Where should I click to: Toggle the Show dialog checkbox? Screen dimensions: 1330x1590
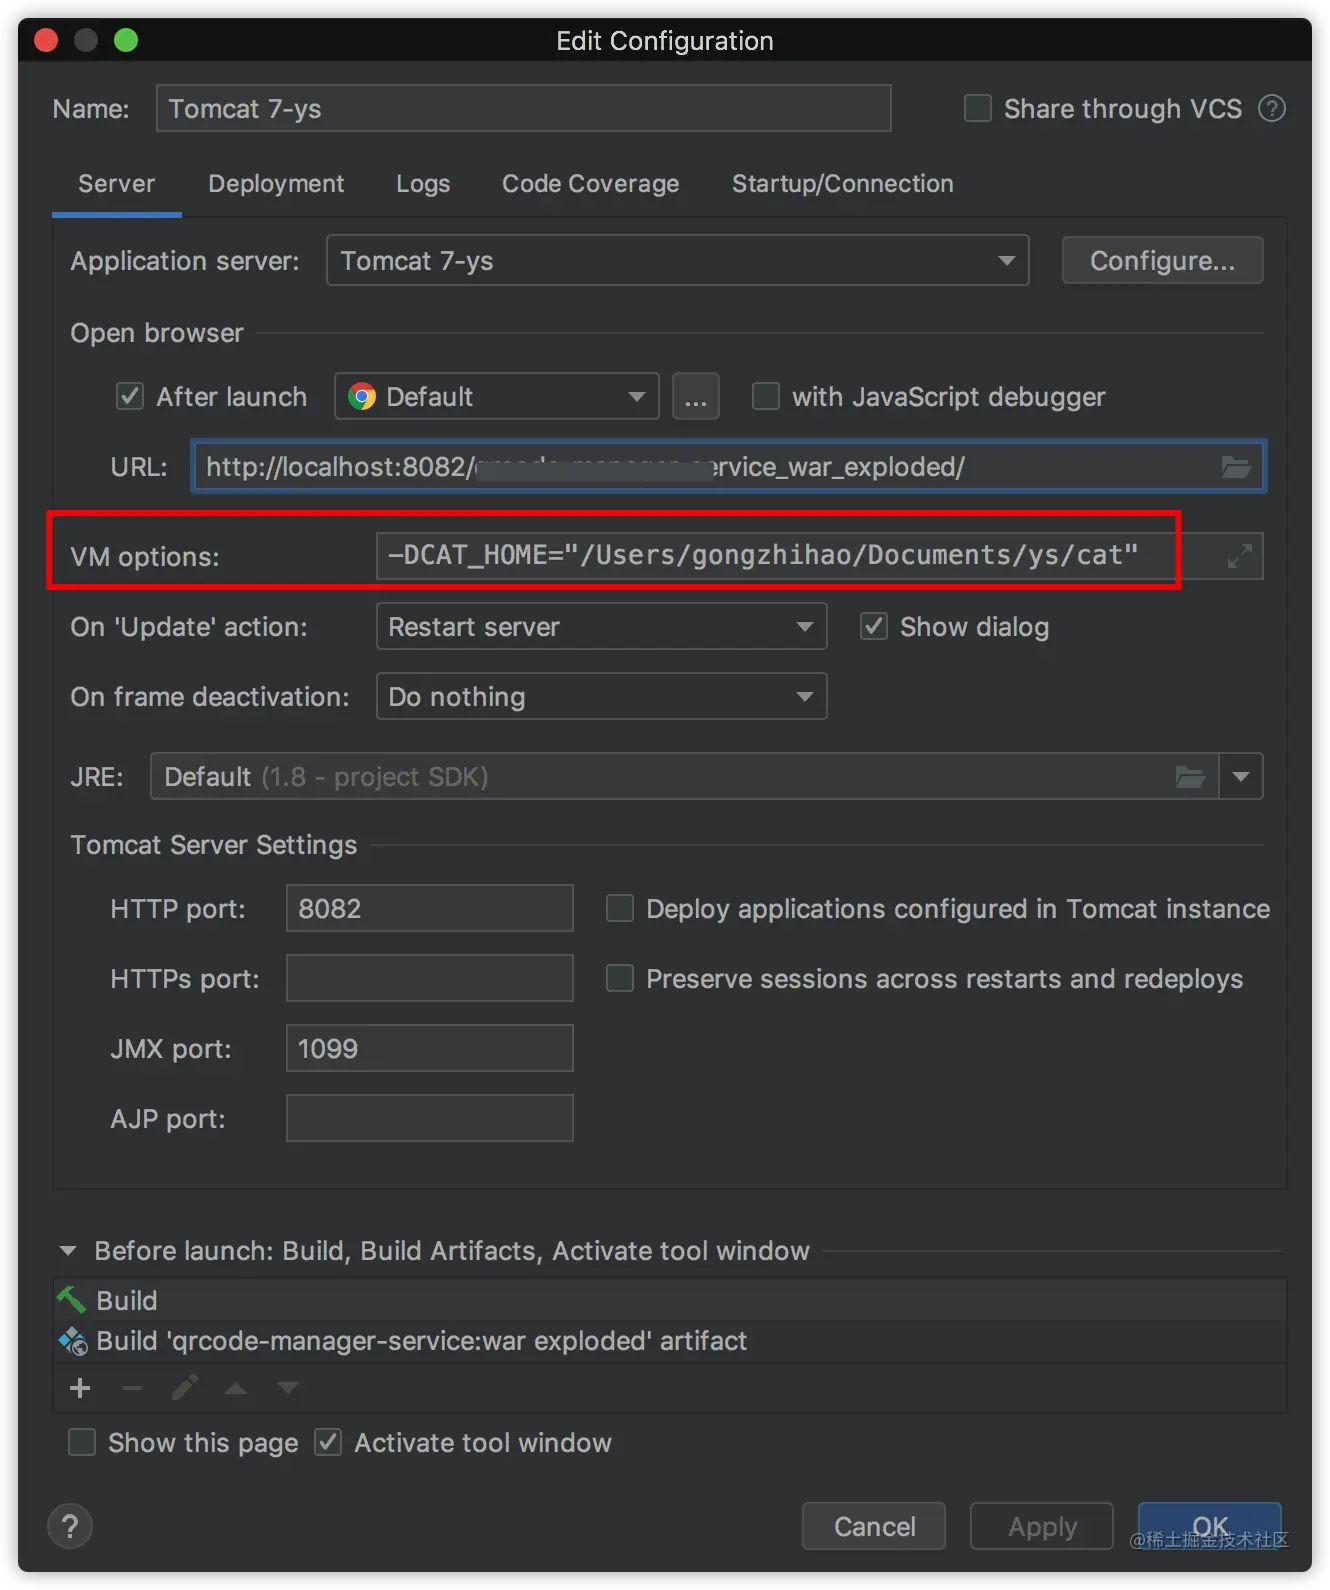pos(874,627)
